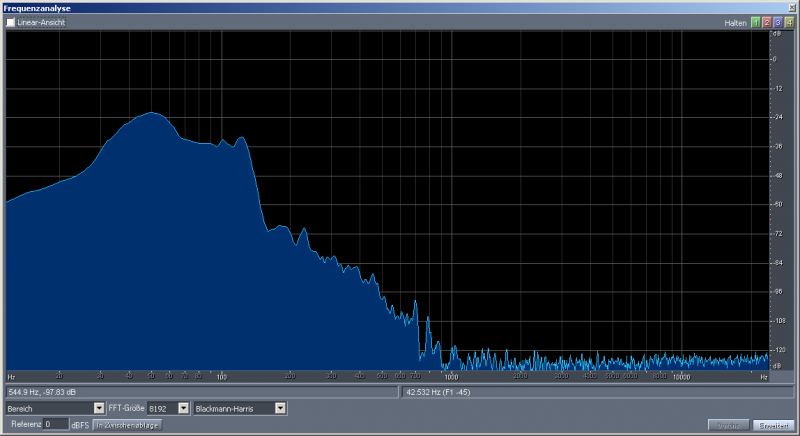Click the Erweitert button
800x436 pixels.
[x=771, y=425]
